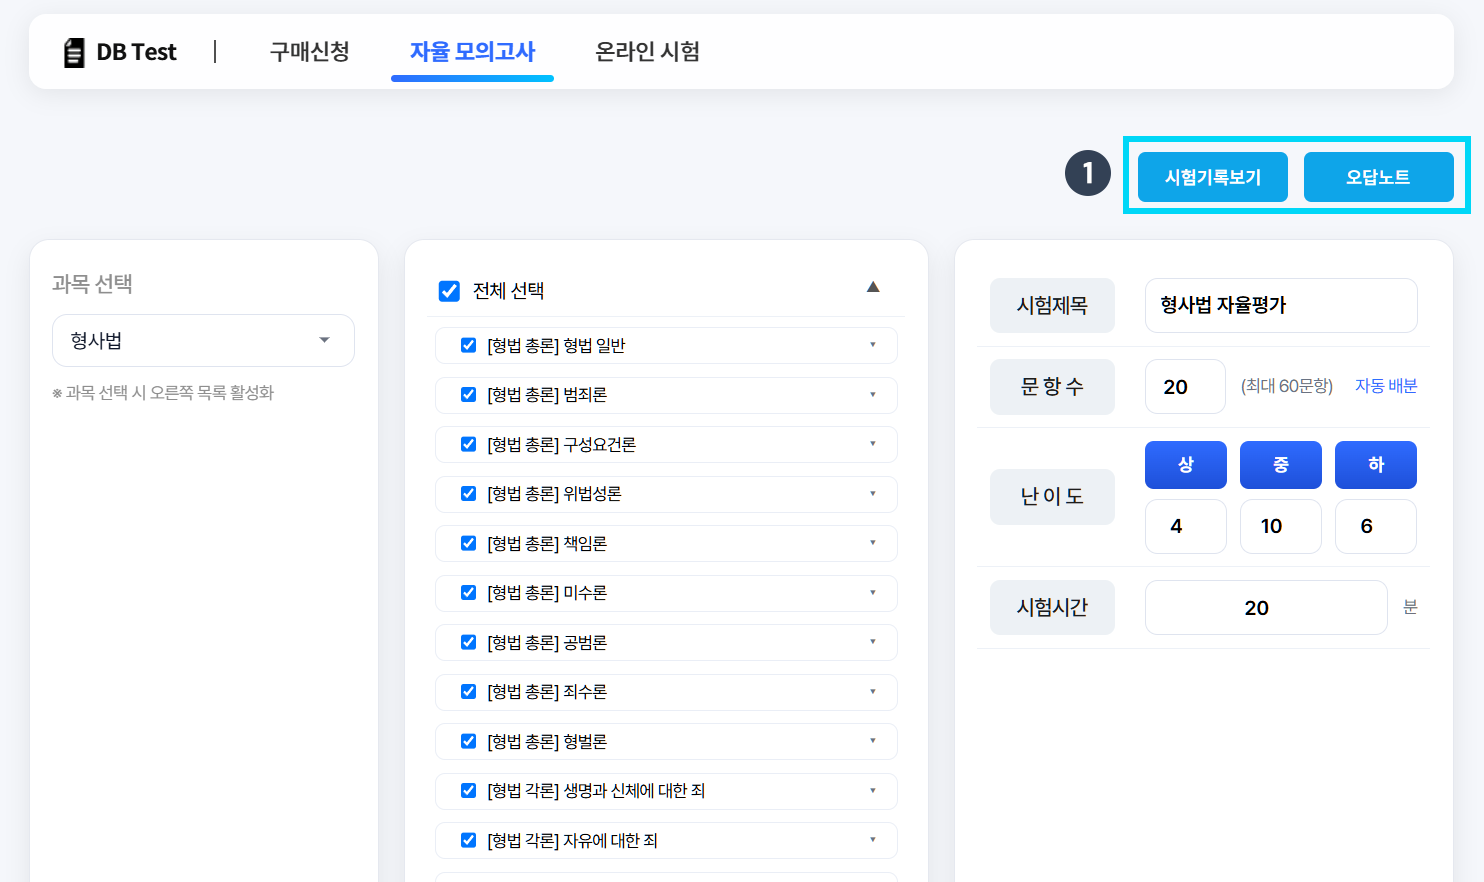The width and height of the screenshot is (1484, 882).
Task: Click the 시험기록보기 button
Action: (1212, 176)
